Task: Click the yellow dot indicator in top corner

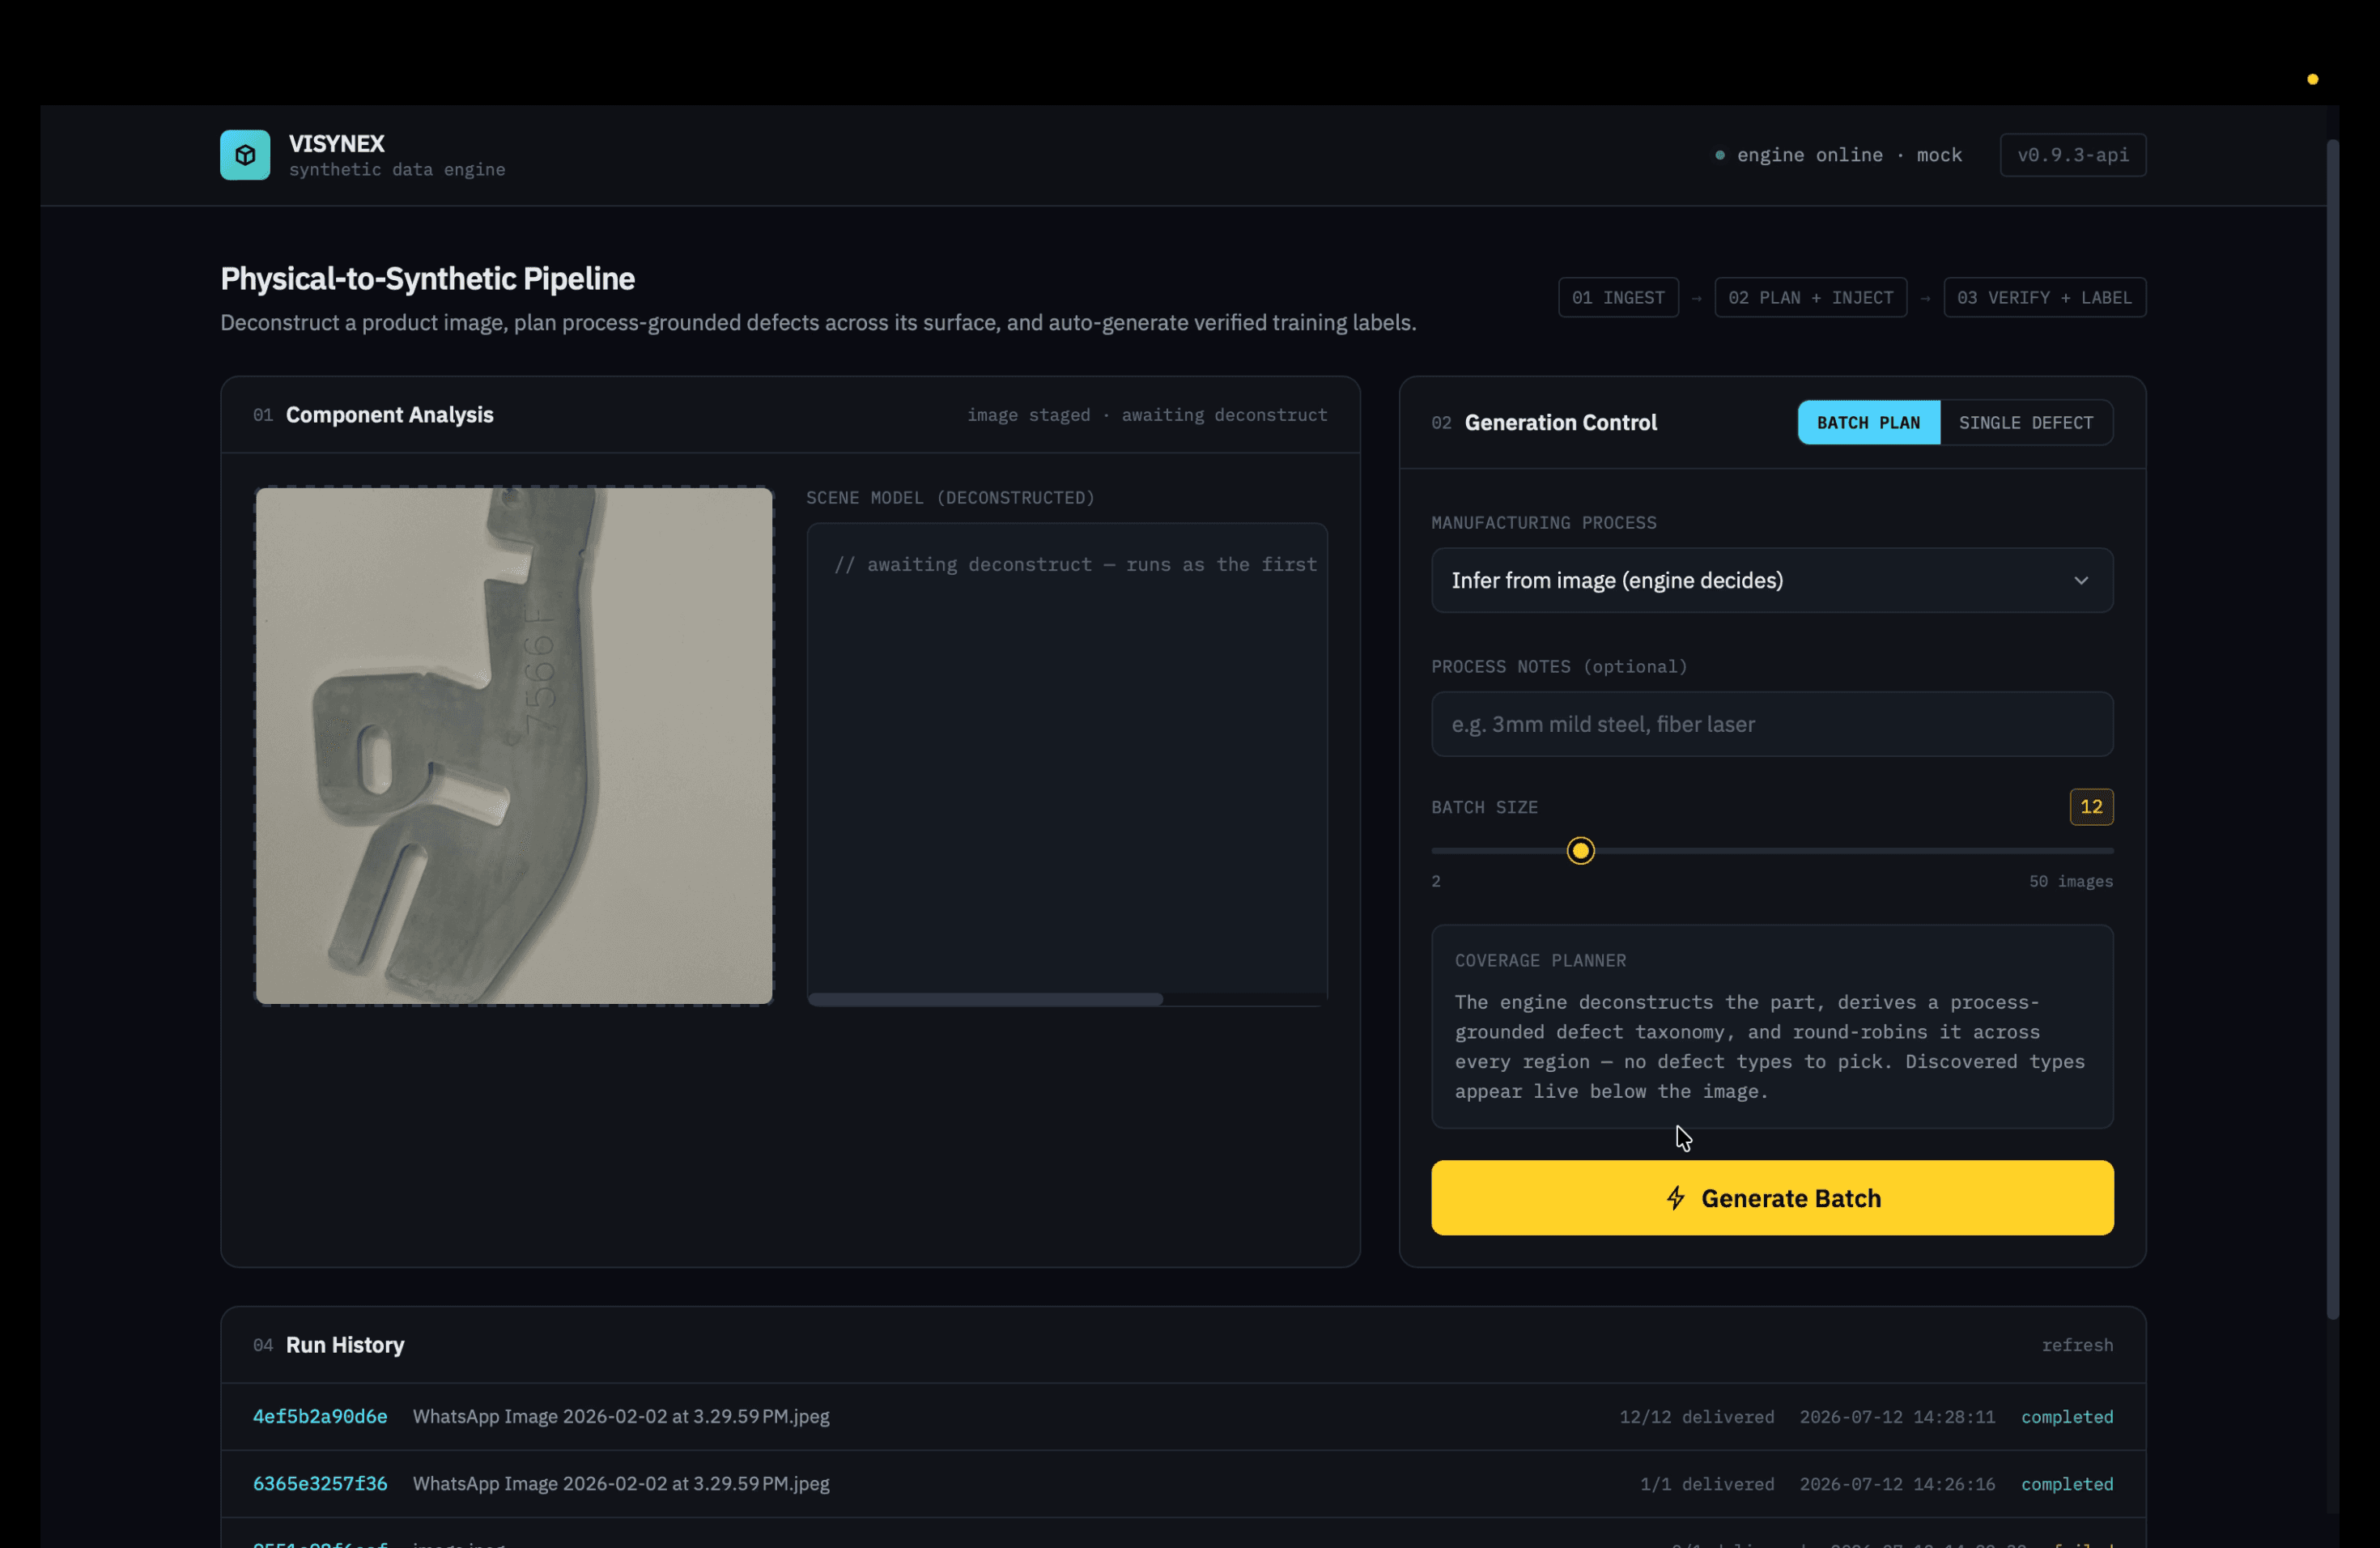Action: [x=2312, y=79]
